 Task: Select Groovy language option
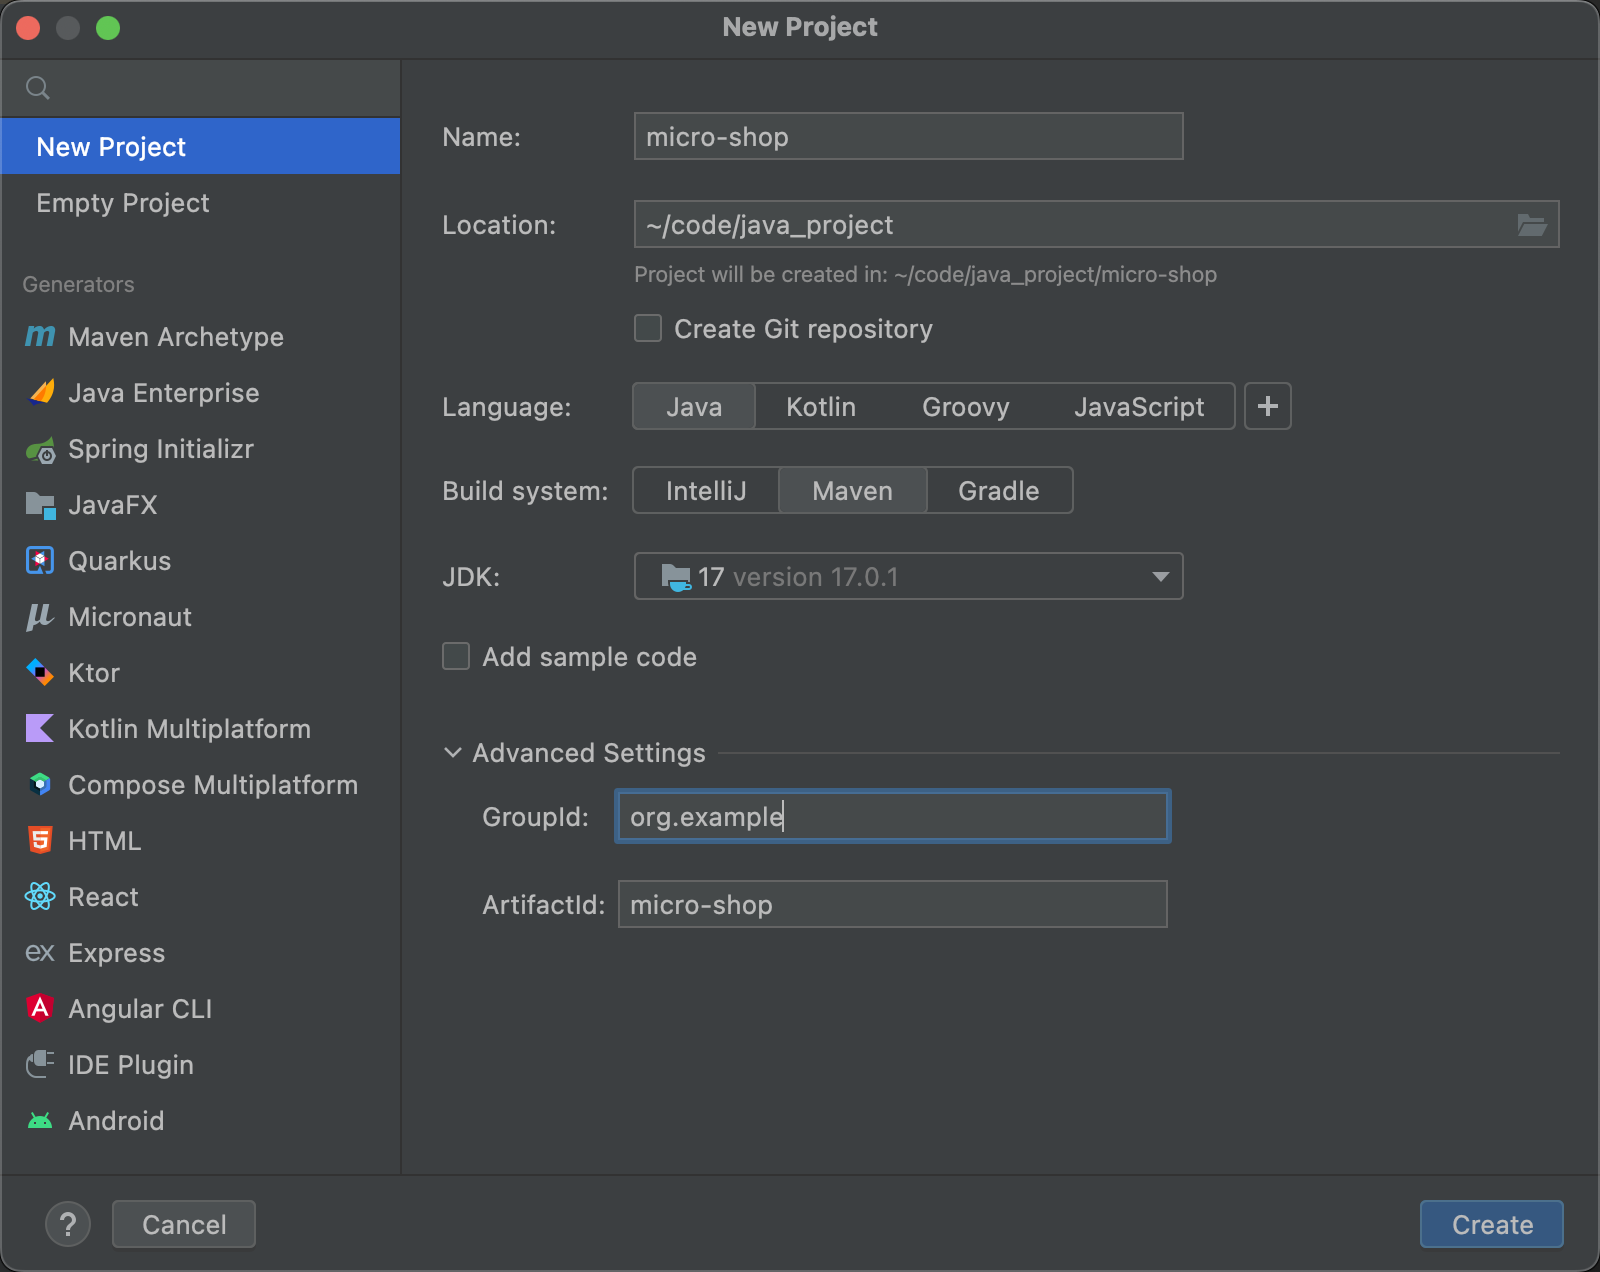(x=966, y=407)
